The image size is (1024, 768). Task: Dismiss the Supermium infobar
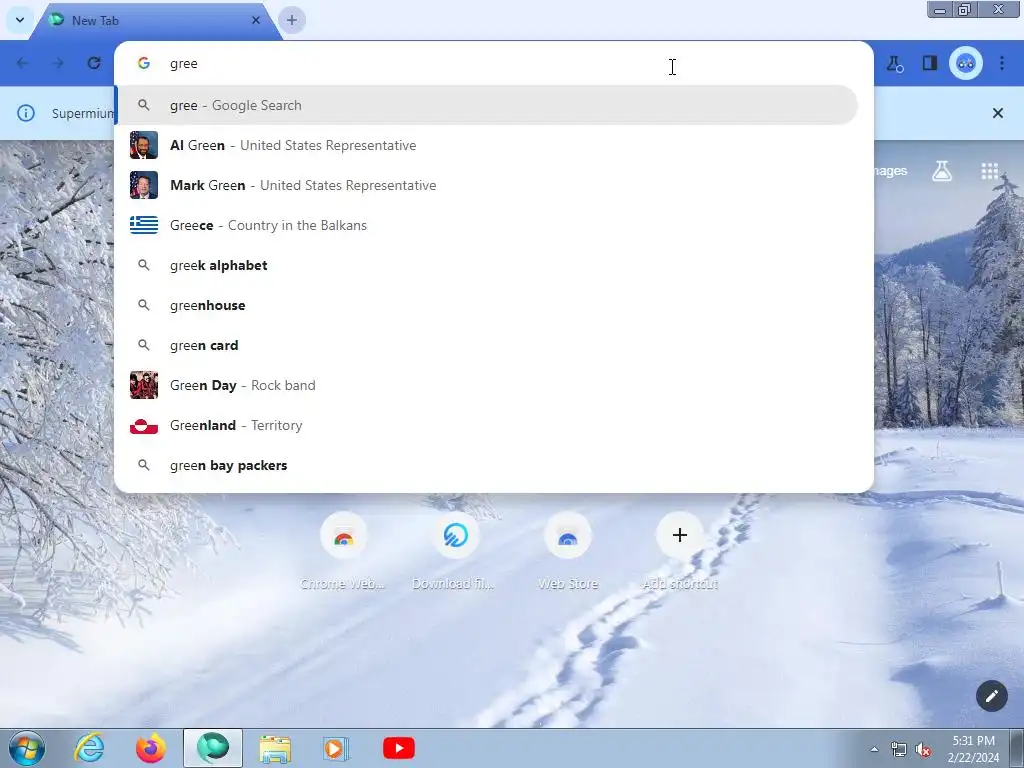point(997,113)
